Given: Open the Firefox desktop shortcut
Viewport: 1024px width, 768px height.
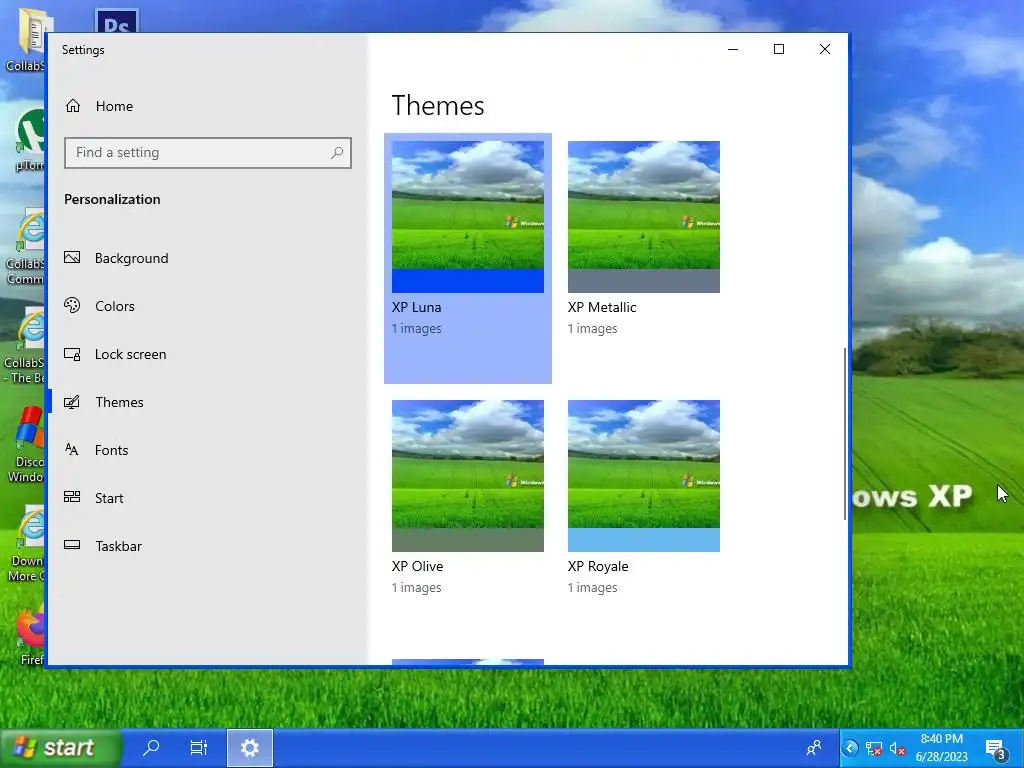Looking at the screenshot, I should click(x=30, y=635).
